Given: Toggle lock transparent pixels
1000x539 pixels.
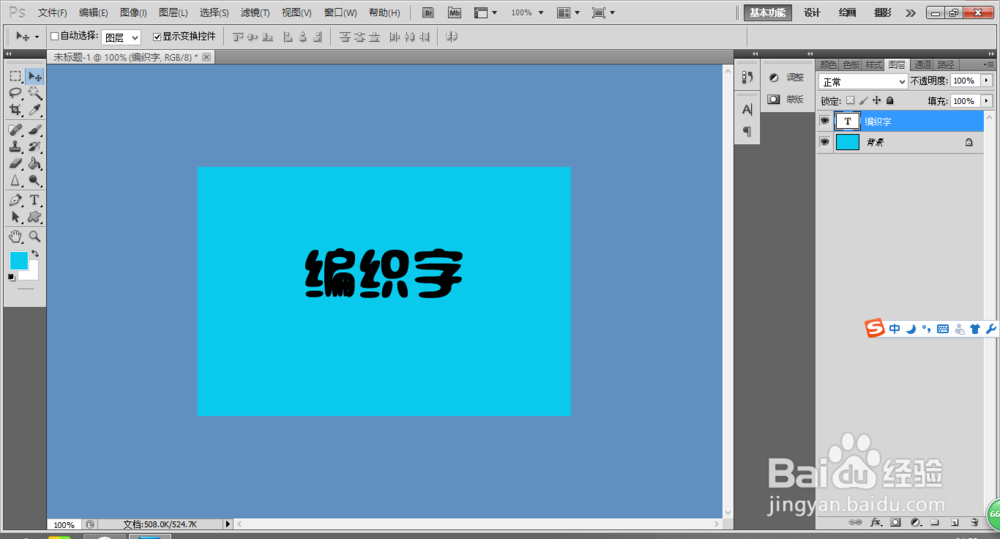Looking at the screenshot, I should [x=850, y=100].
